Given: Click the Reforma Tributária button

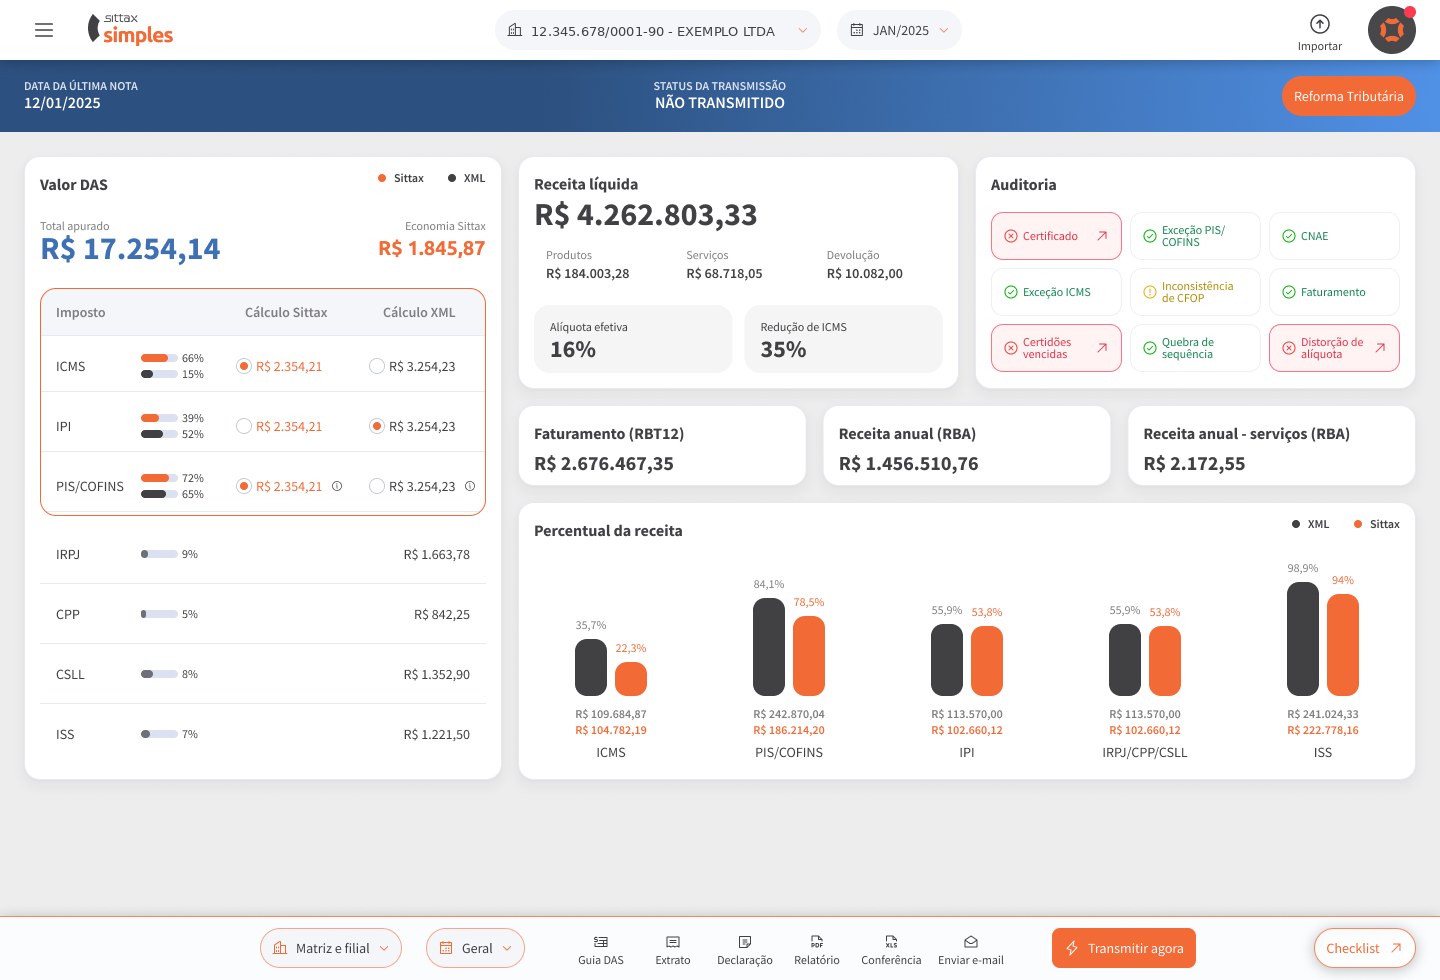Looking at the screenshot, I should (1348, 96).
